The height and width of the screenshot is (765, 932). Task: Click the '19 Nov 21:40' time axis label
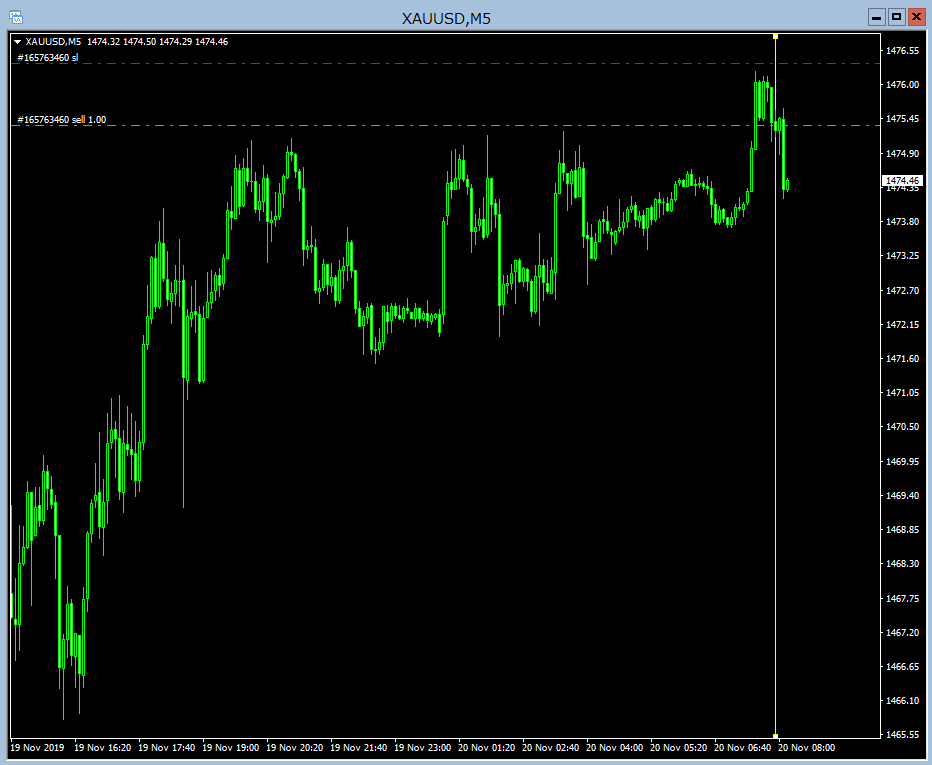358,748
